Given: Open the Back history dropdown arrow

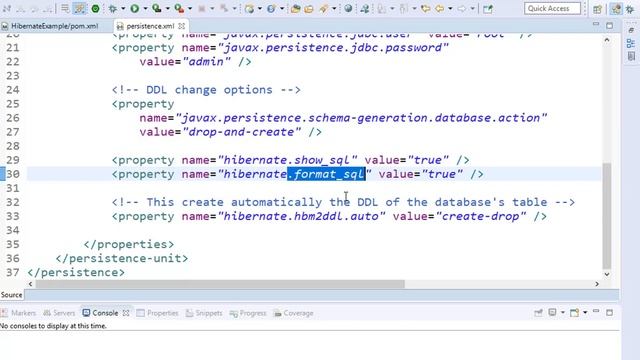Looking at the screenshot, I should coord(450,9).
